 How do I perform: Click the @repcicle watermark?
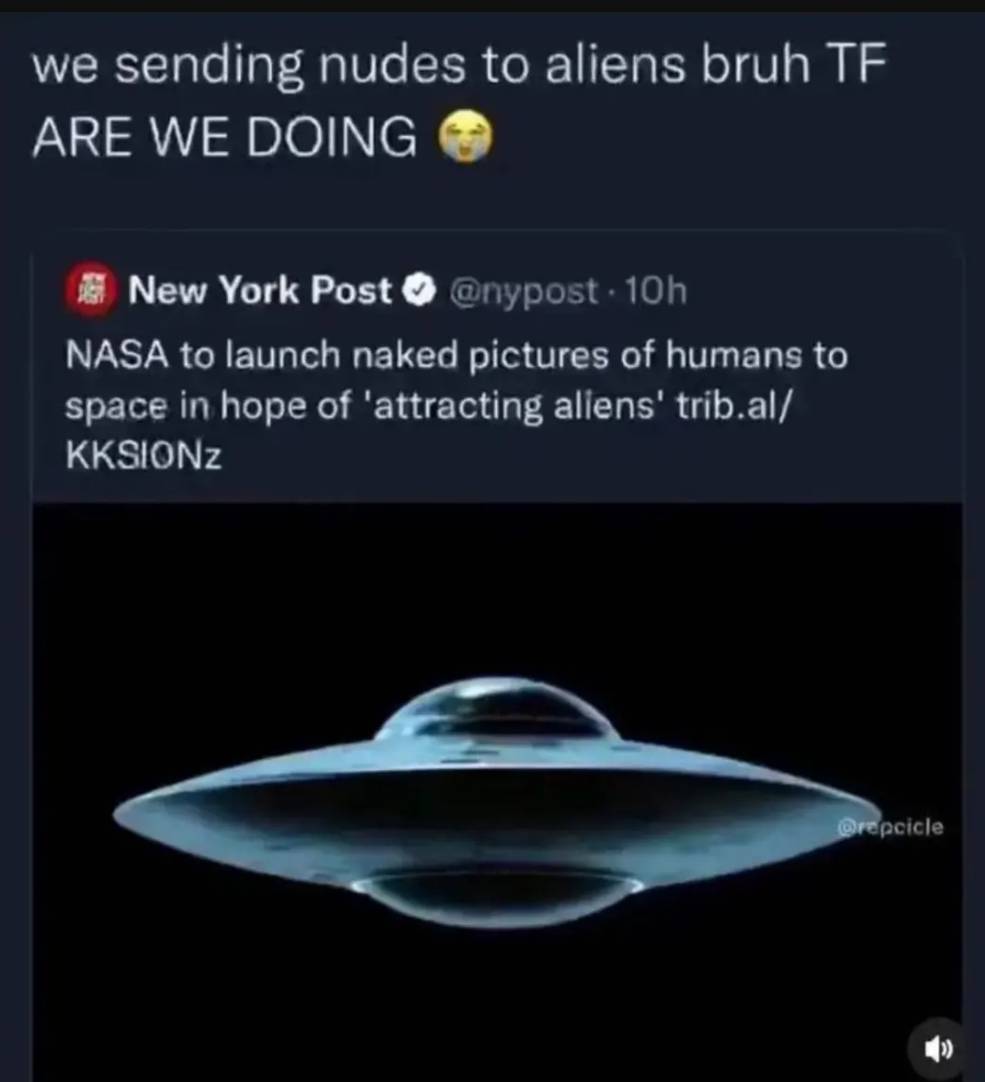[x=890, y=827]
